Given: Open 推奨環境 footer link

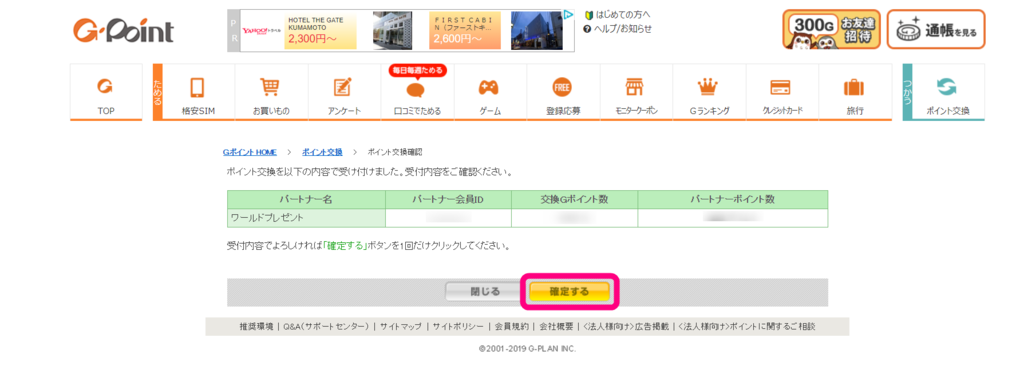Looking at the screenshot, I should 256,326.
